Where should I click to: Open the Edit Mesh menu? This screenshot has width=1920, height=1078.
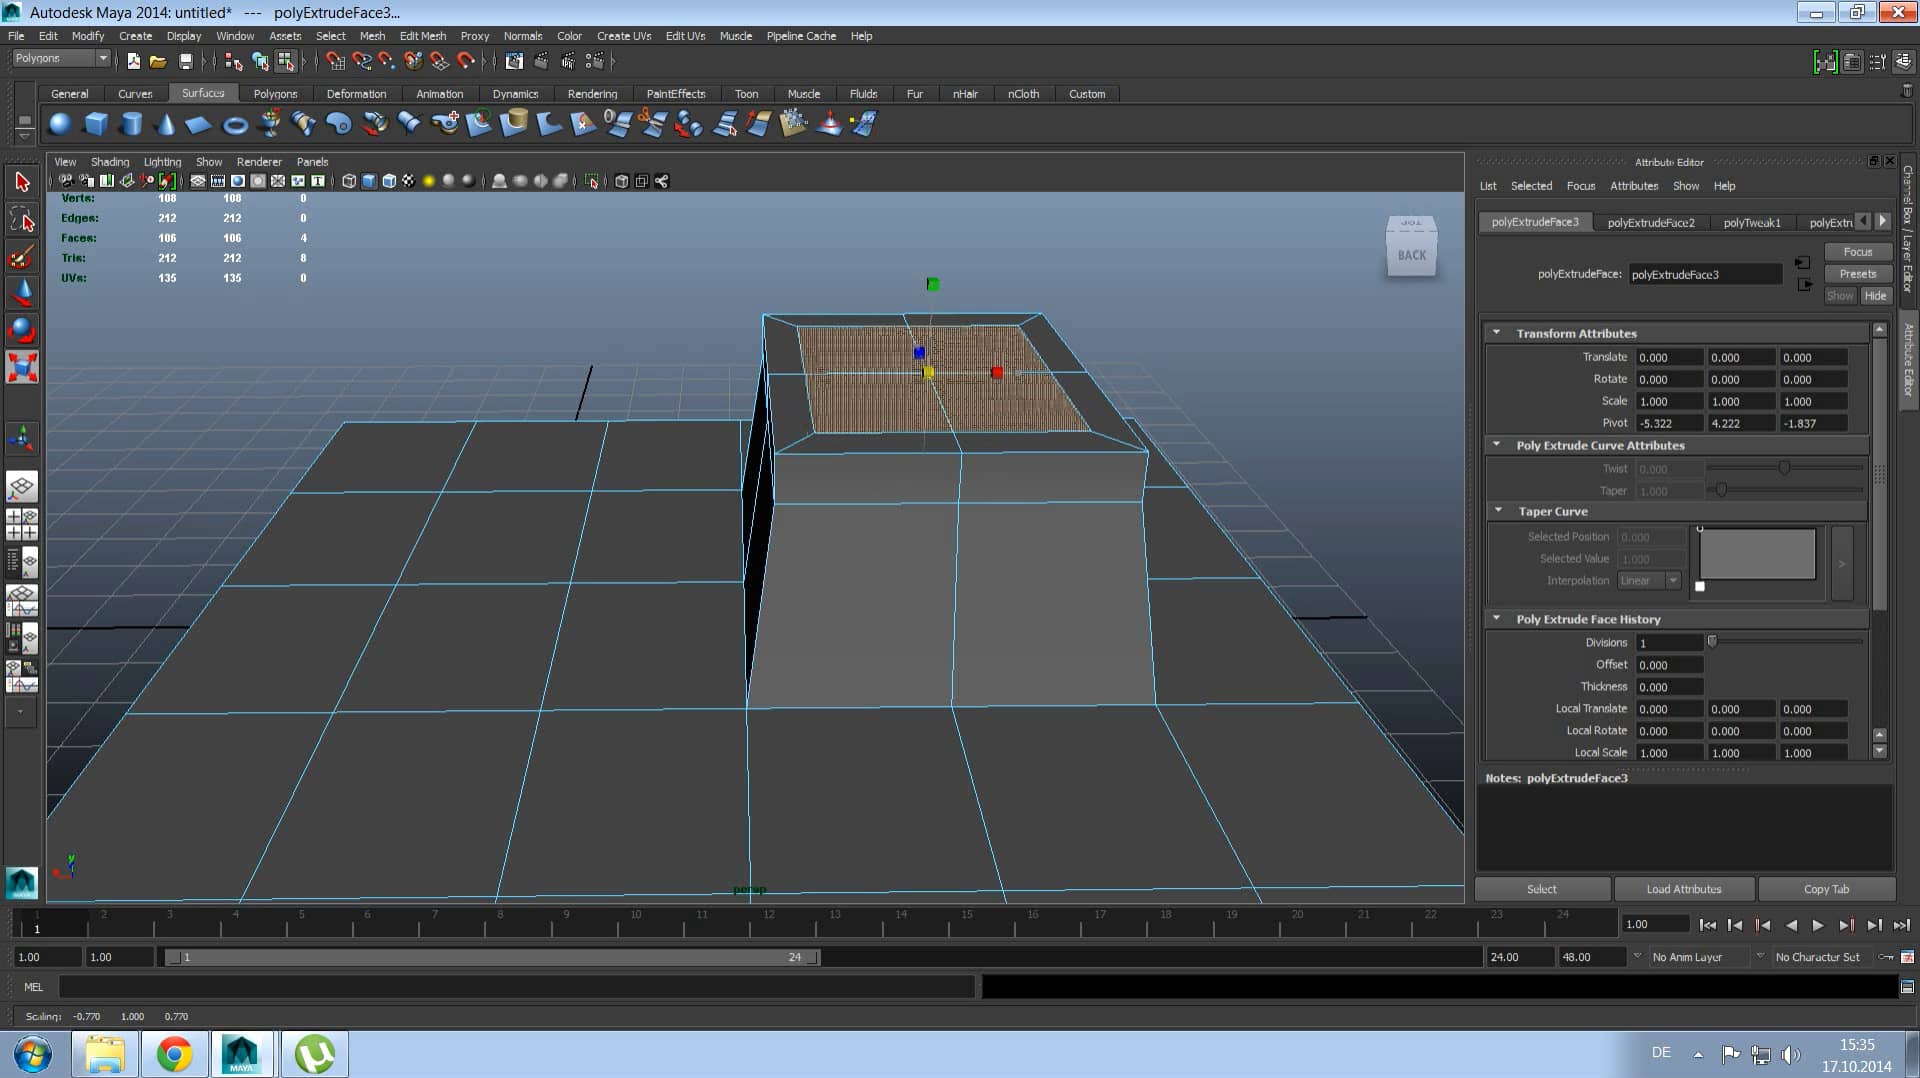tap(422, 36)
